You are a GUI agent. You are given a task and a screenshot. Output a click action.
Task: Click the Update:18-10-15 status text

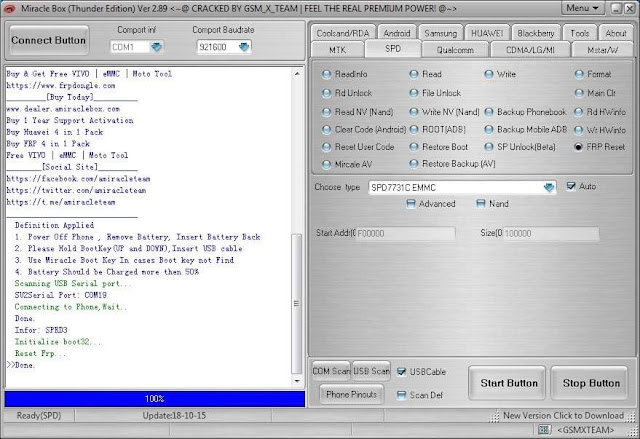click(x=174, y=416)
